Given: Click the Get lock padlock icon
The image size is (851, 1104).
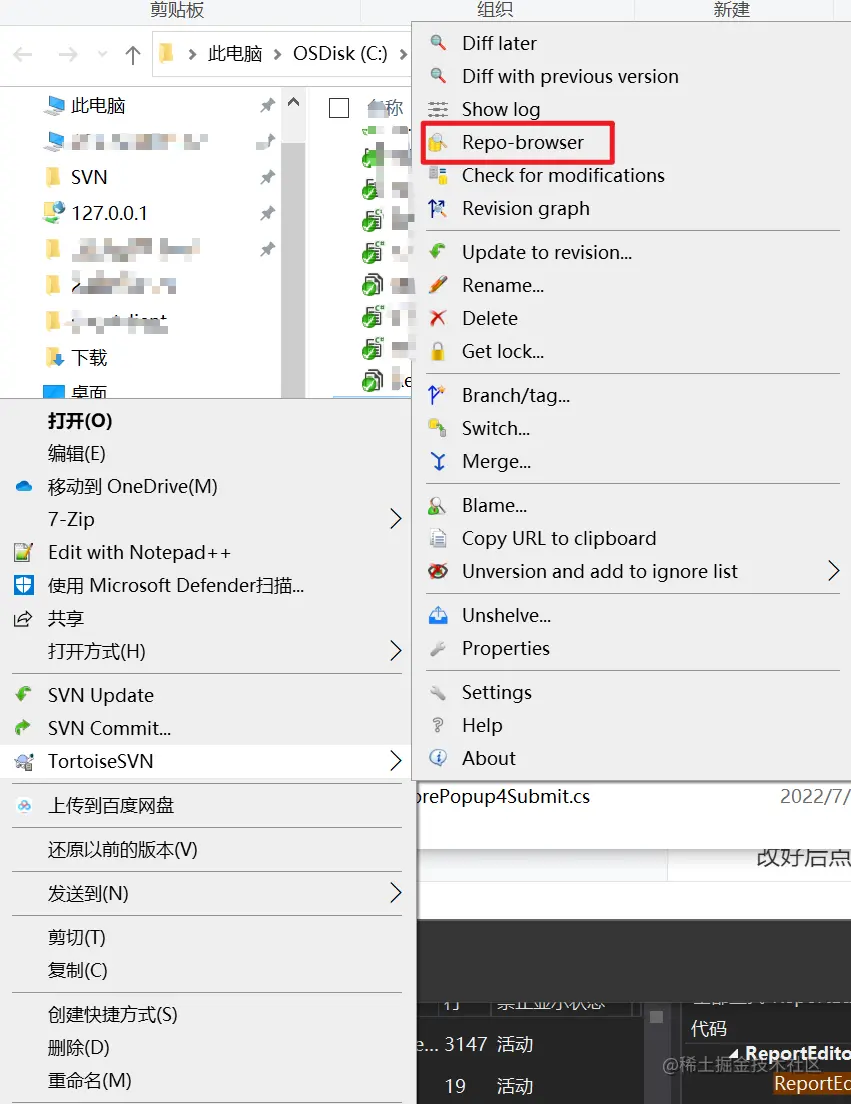Looking at the screenshot, I should 438,351.
